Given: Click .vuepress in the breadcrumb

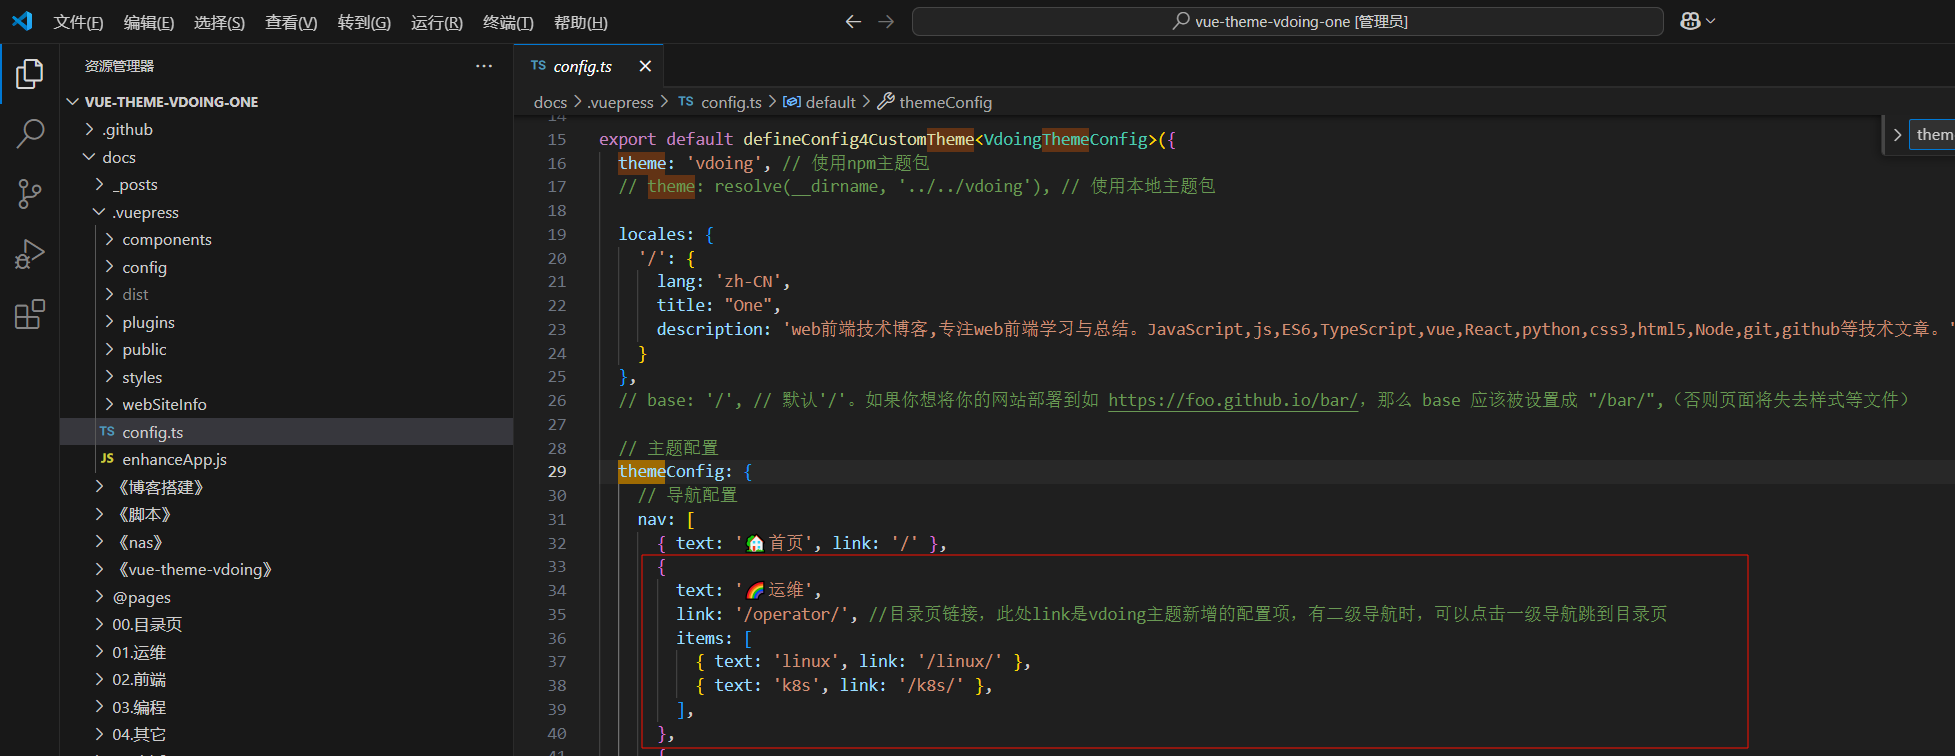Looking at the screenshot, I should [620, 102].
